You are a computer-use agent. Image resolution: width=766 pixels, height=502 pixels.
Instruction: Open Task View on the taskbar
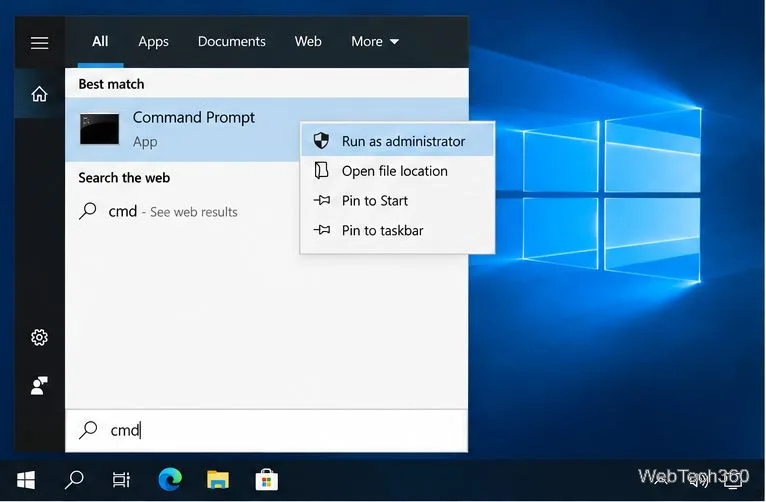(121, 480)
